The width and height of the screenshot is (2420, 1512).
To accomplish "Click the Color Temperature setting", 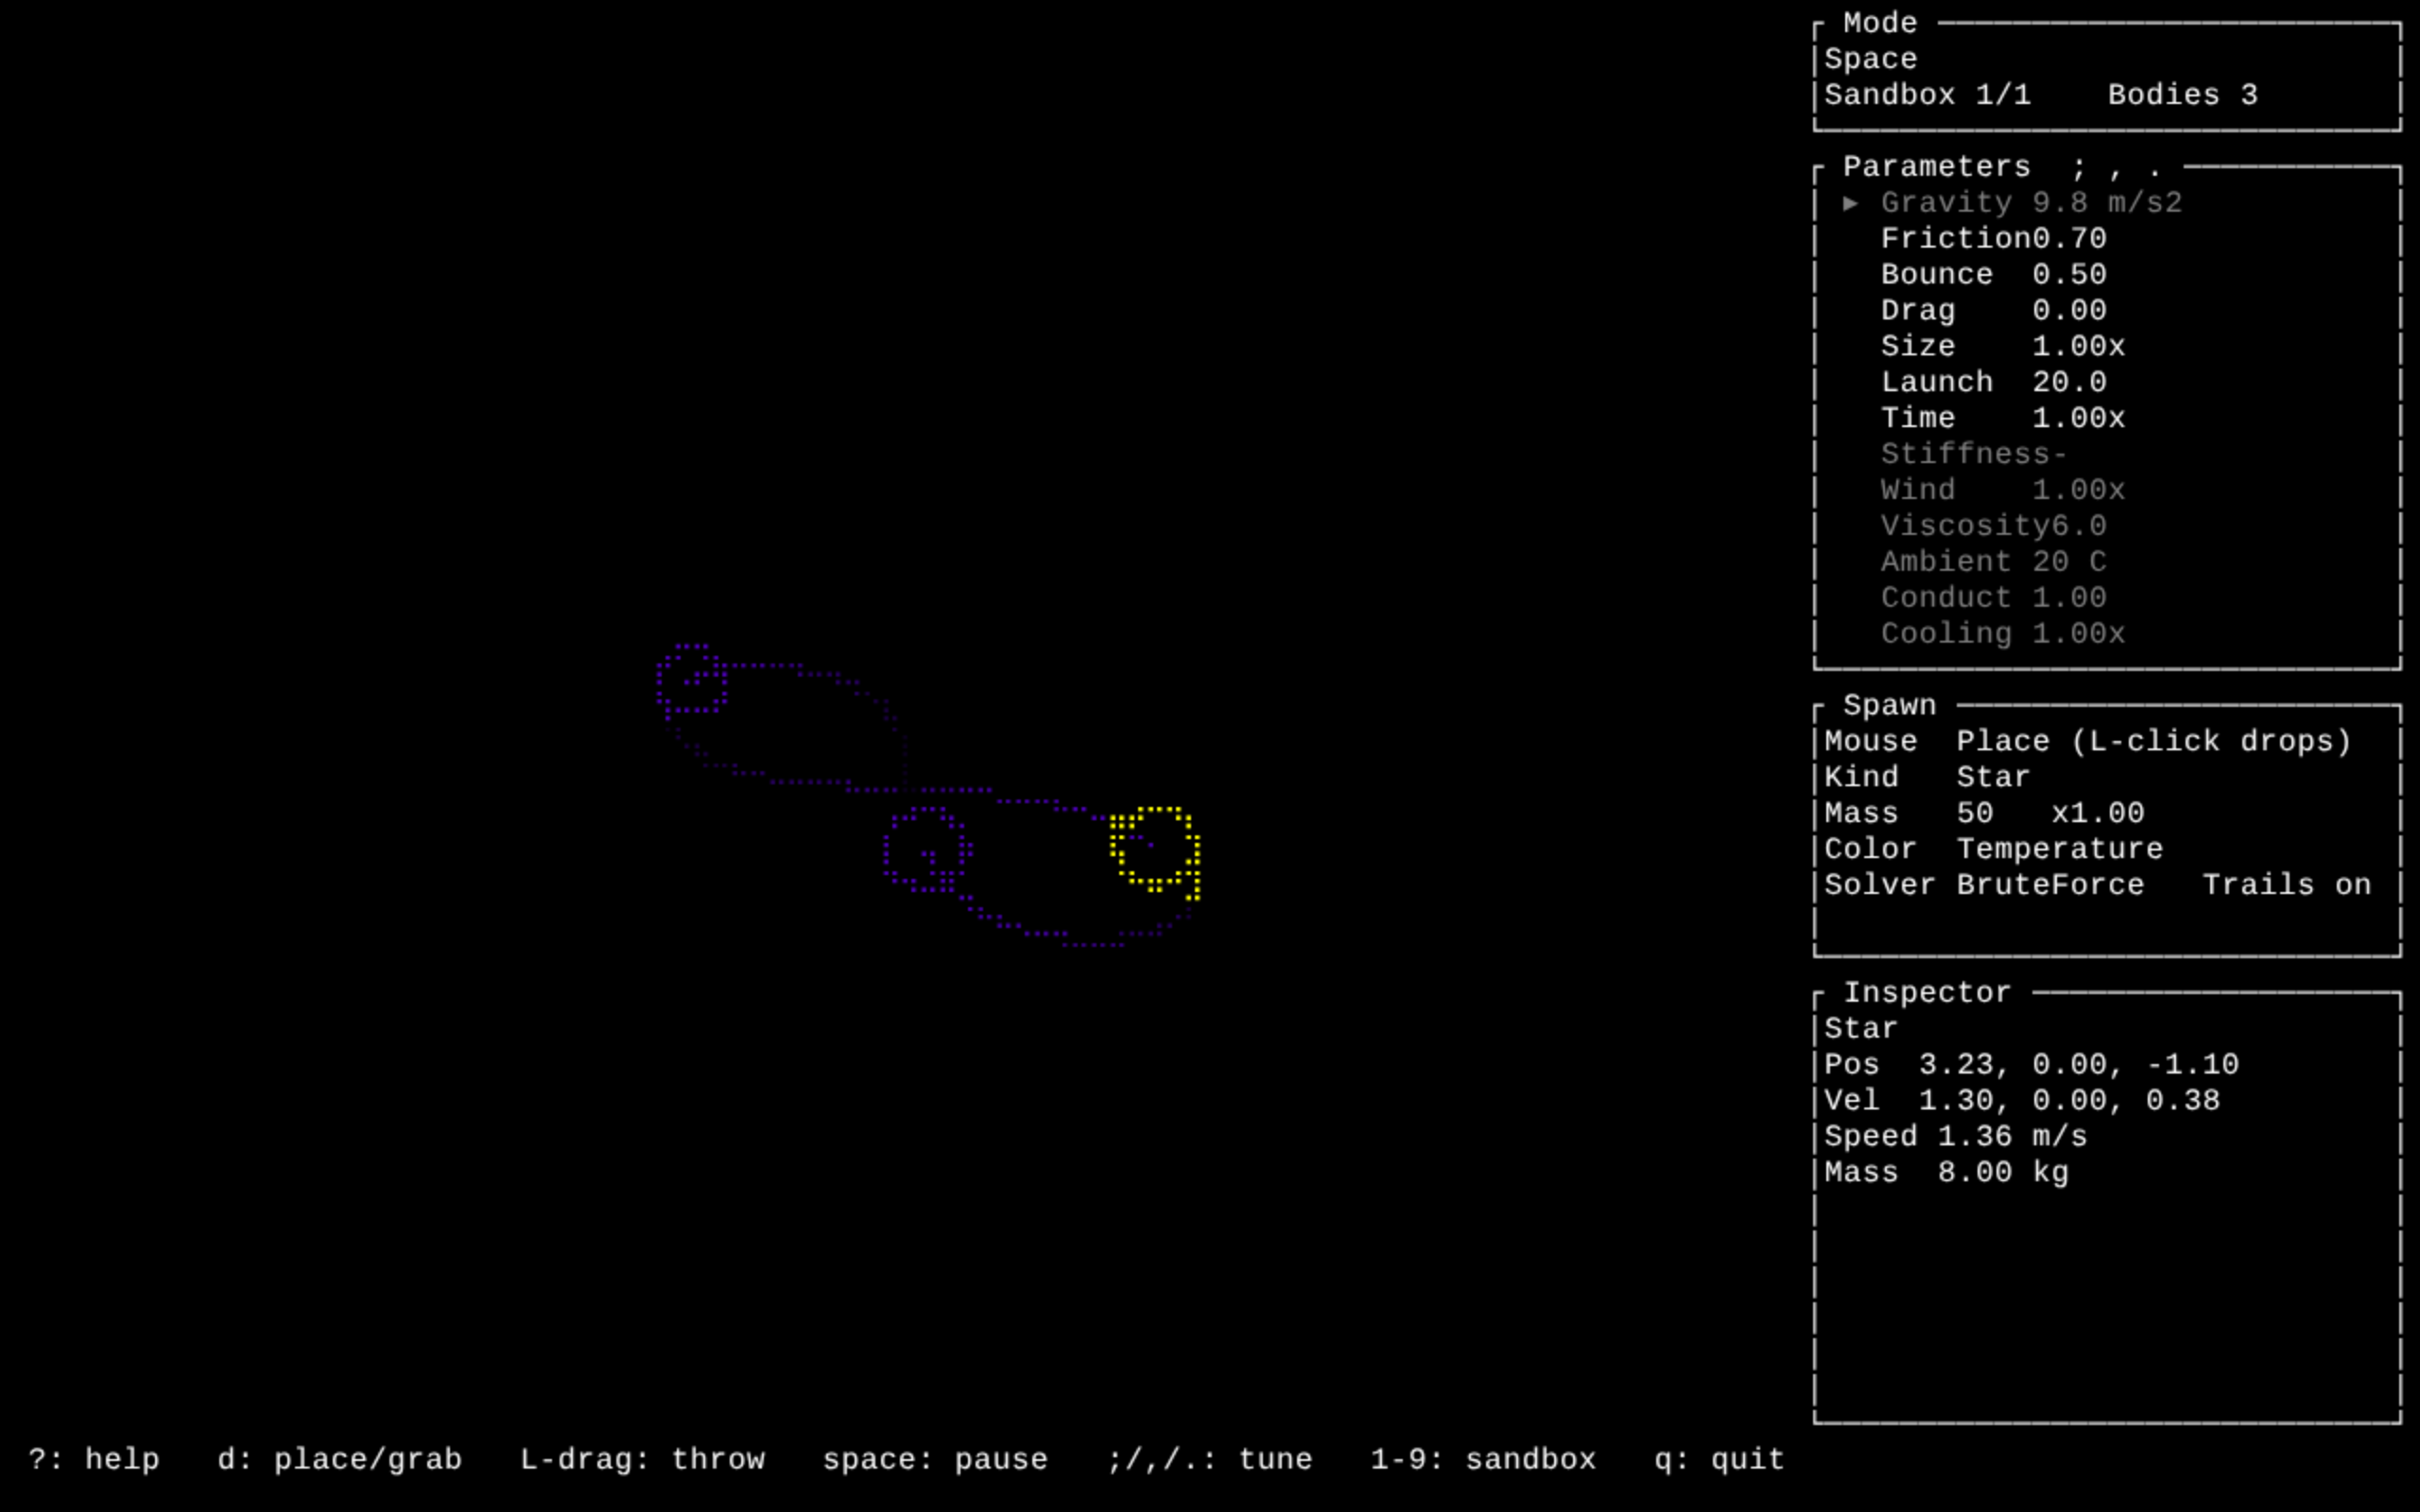I will coord(1993,850).
